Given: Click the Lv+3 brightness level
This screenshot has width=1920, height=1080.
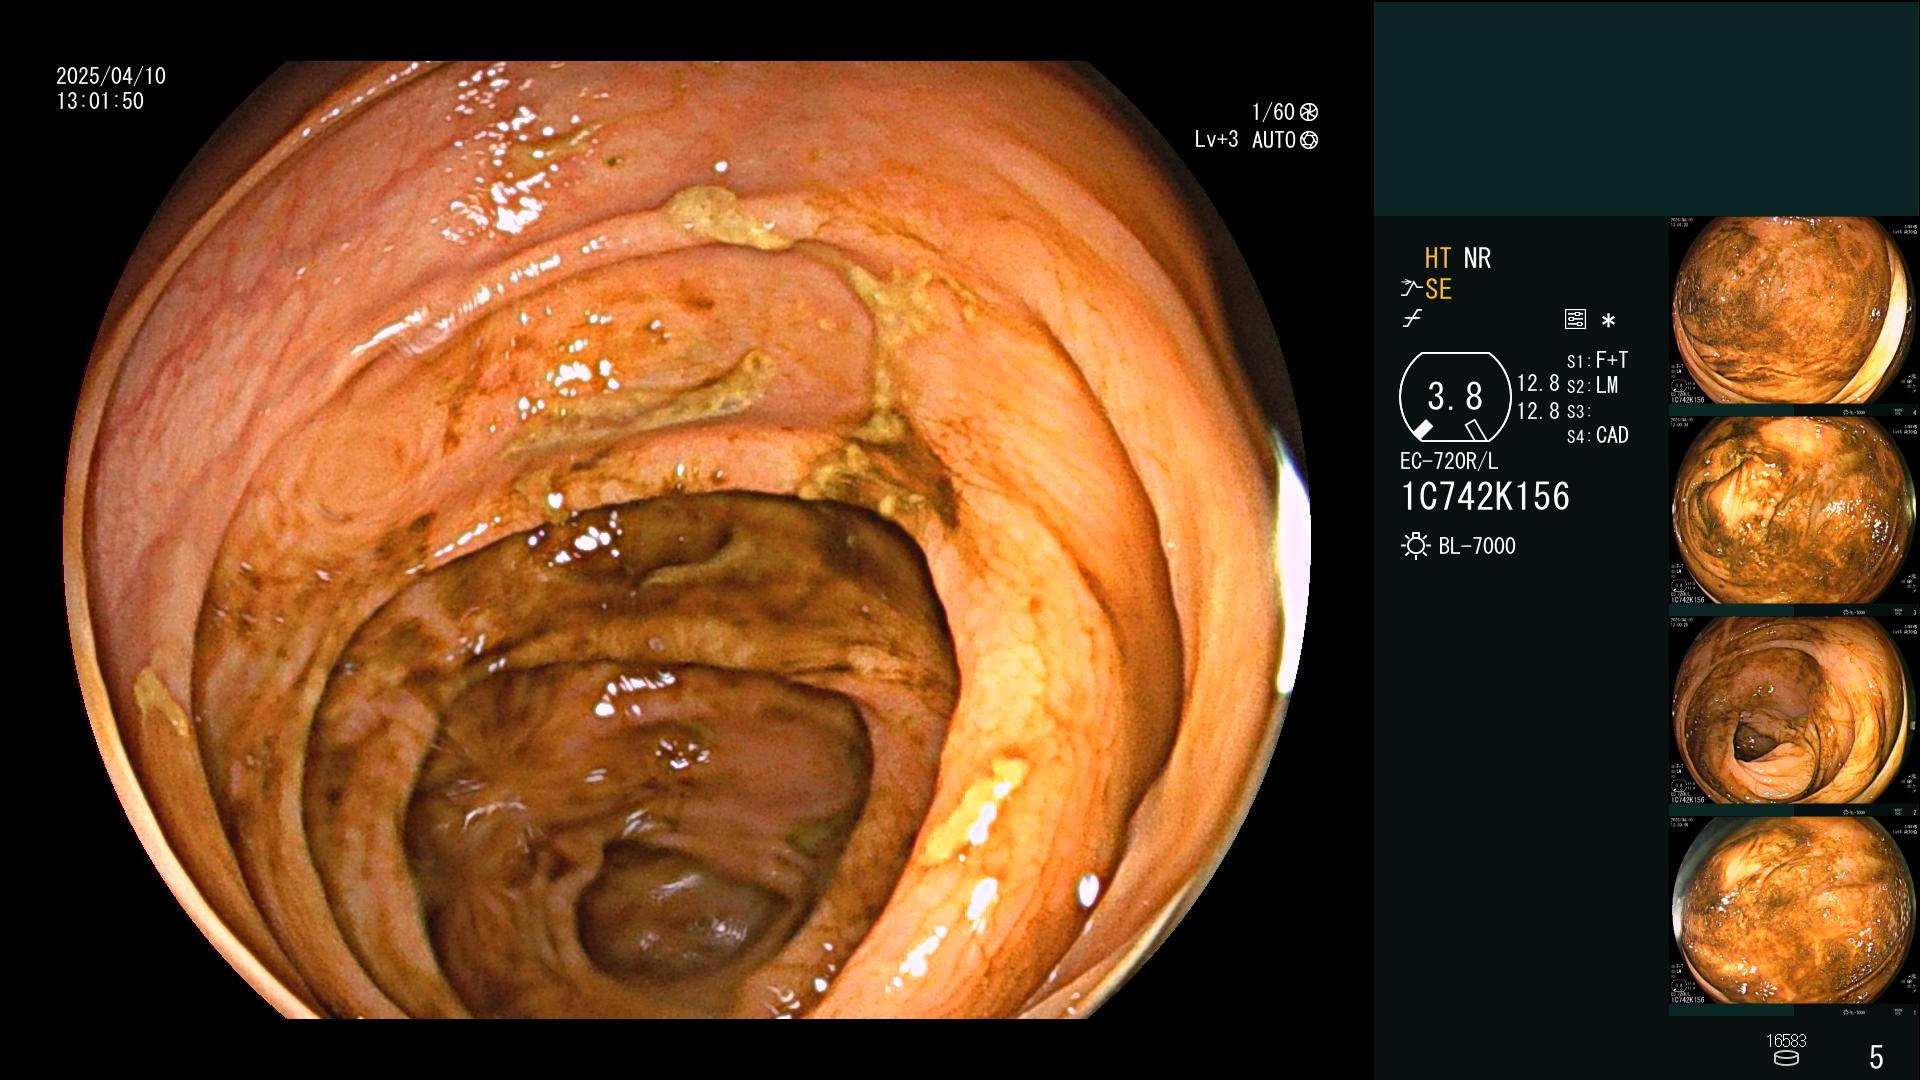Looking at the screenshot, I should click(1216, 140).
